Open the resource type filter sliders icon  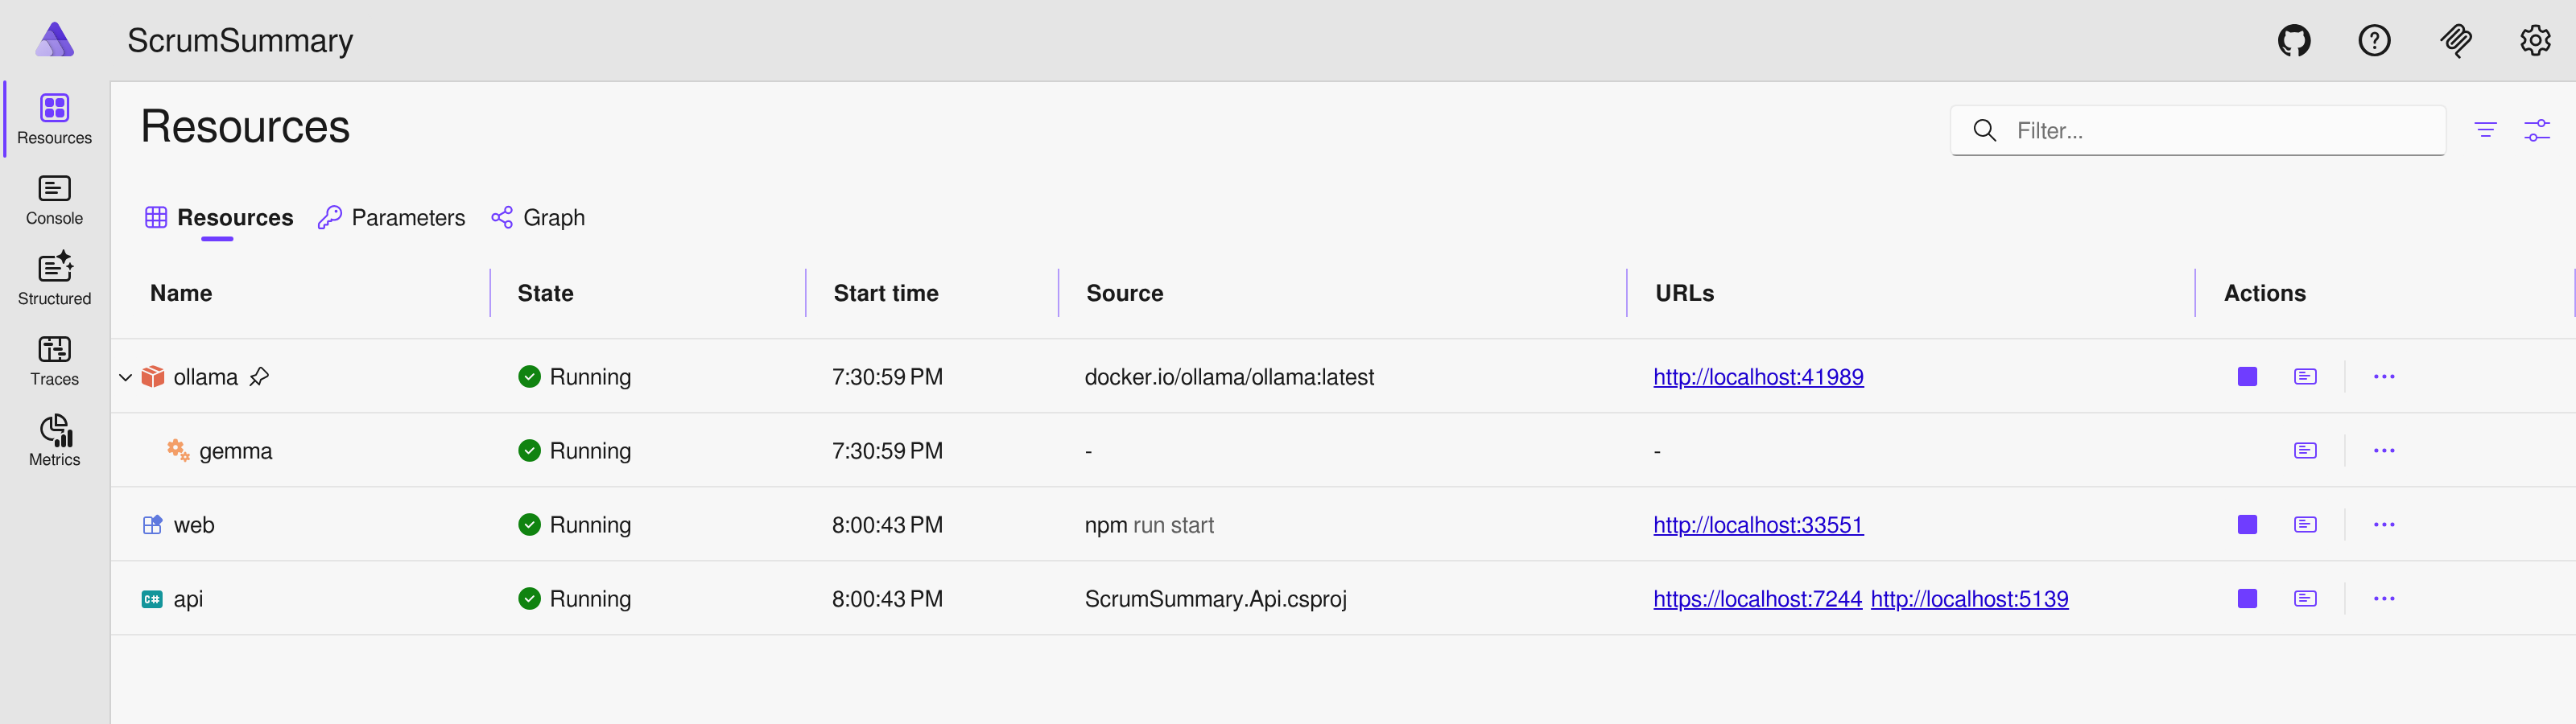point(2539,130)
